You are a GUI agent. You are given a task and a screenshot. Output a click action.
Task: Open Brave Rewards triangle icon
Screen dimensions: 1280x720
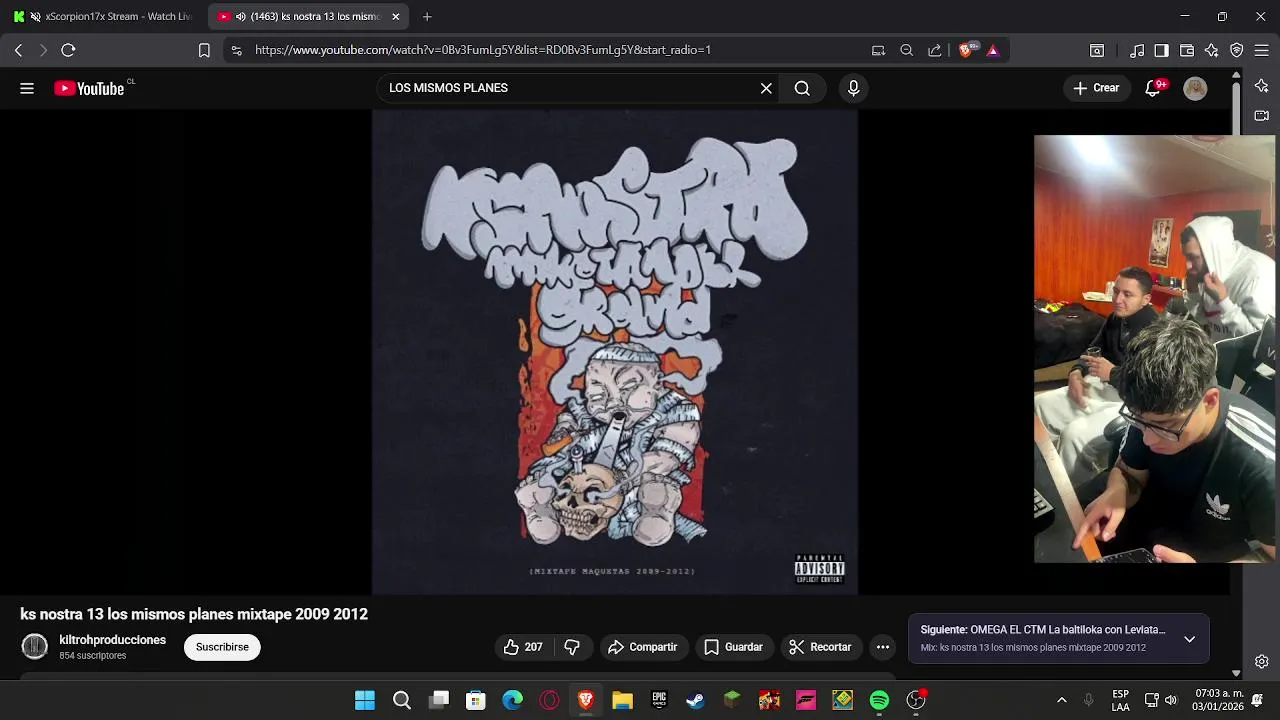tap(993, 50)
